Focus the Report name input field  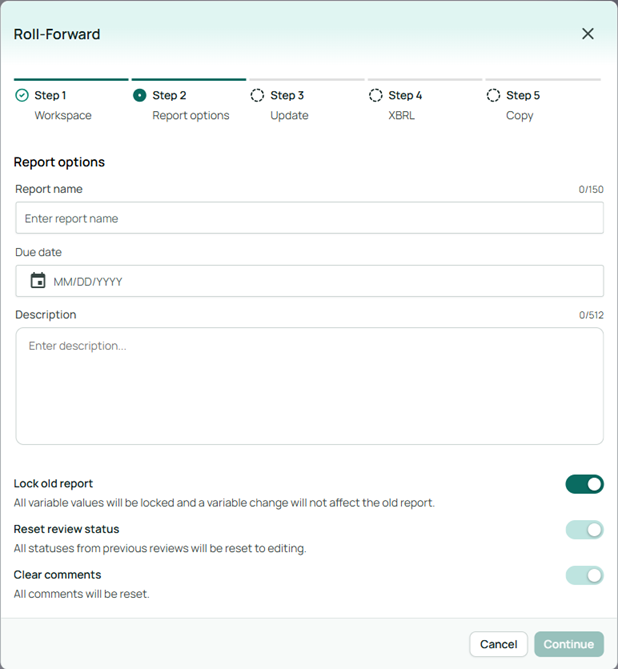[309, 218]
